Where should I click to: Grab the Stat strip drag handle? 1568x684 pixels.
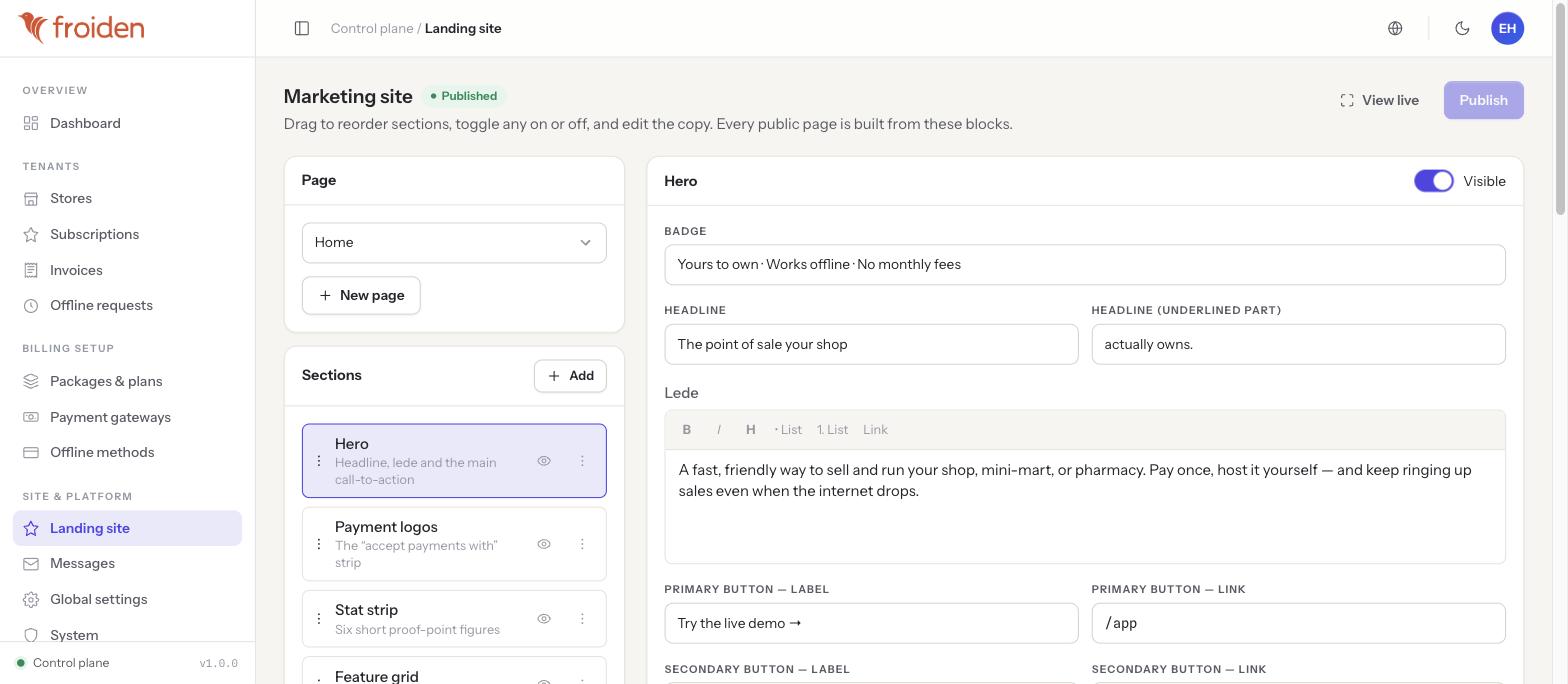click(319, 619)
